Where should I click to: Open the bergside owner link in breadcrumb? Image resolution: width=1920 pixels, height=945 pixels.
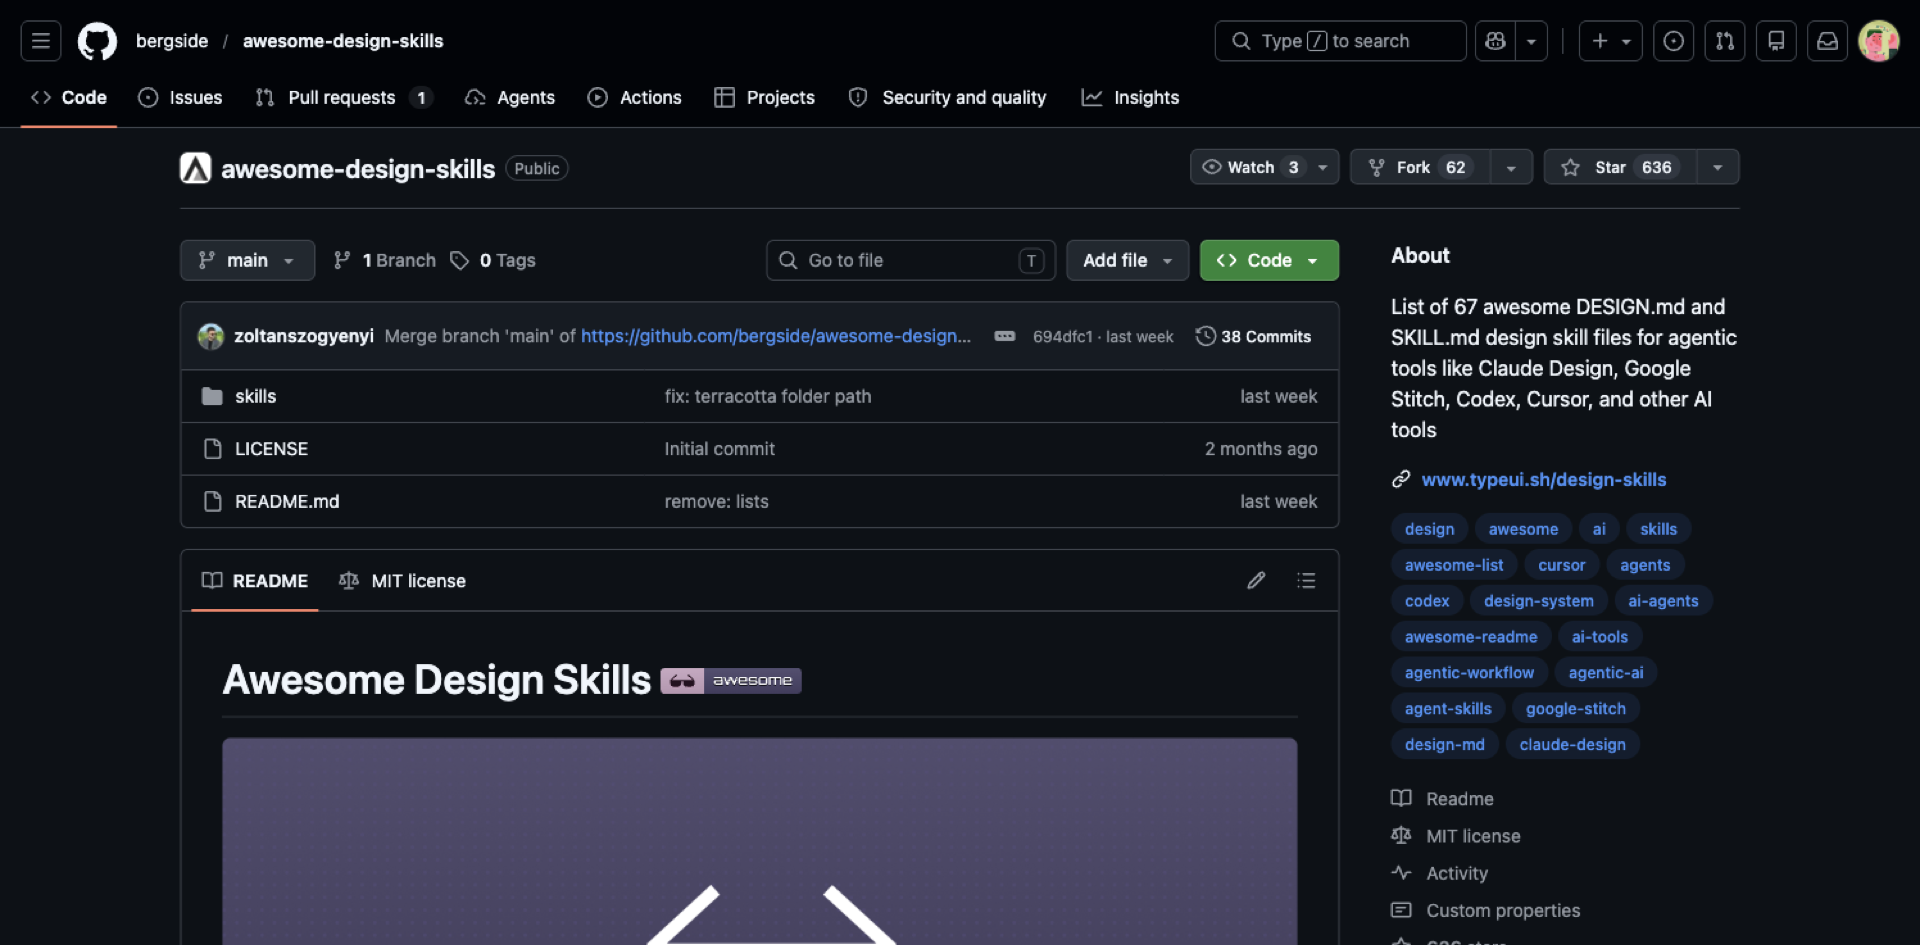point(172,41)
